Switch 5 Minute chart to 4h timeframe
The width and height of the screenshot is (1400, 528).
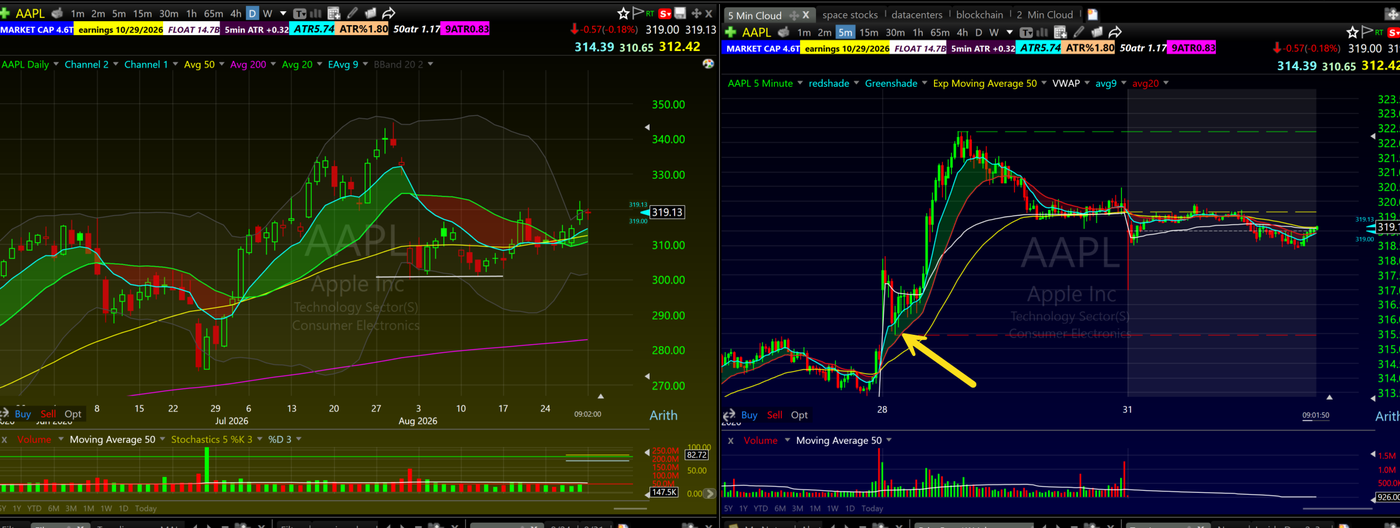962,33
